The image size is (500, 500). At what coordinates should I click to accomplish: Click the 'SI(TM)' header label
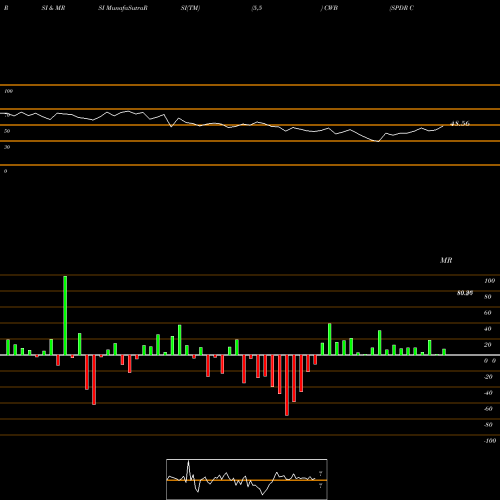[x=190, y=8]
